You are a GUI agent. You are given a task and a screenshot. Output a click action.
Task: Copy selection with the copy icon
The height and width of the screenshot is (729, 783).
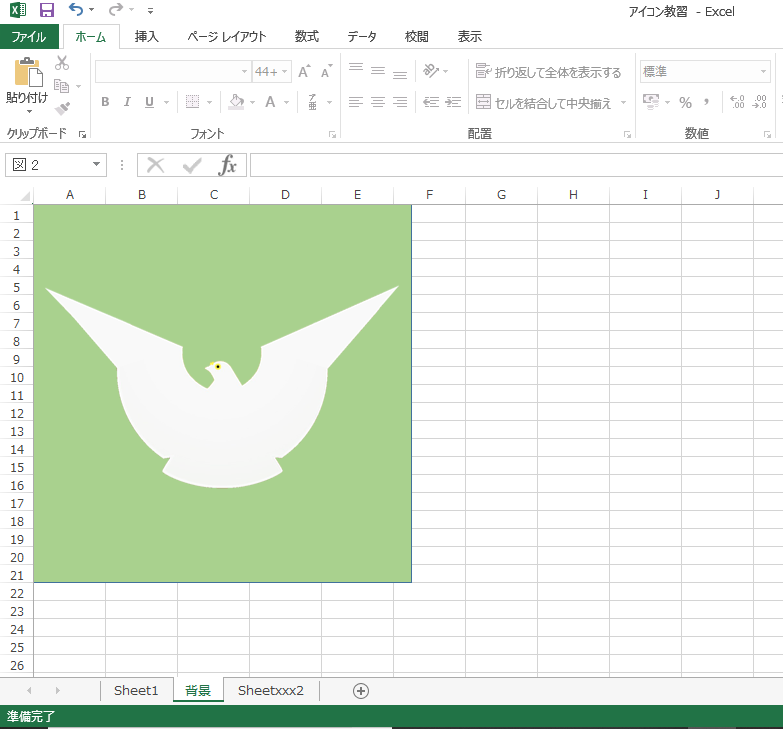tap(61, 86)
